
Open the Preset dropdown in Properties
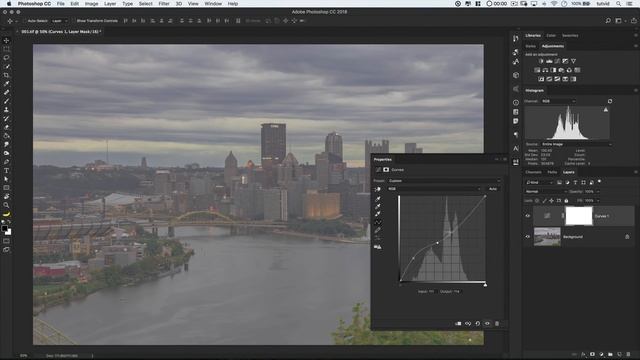click(444, 181)
